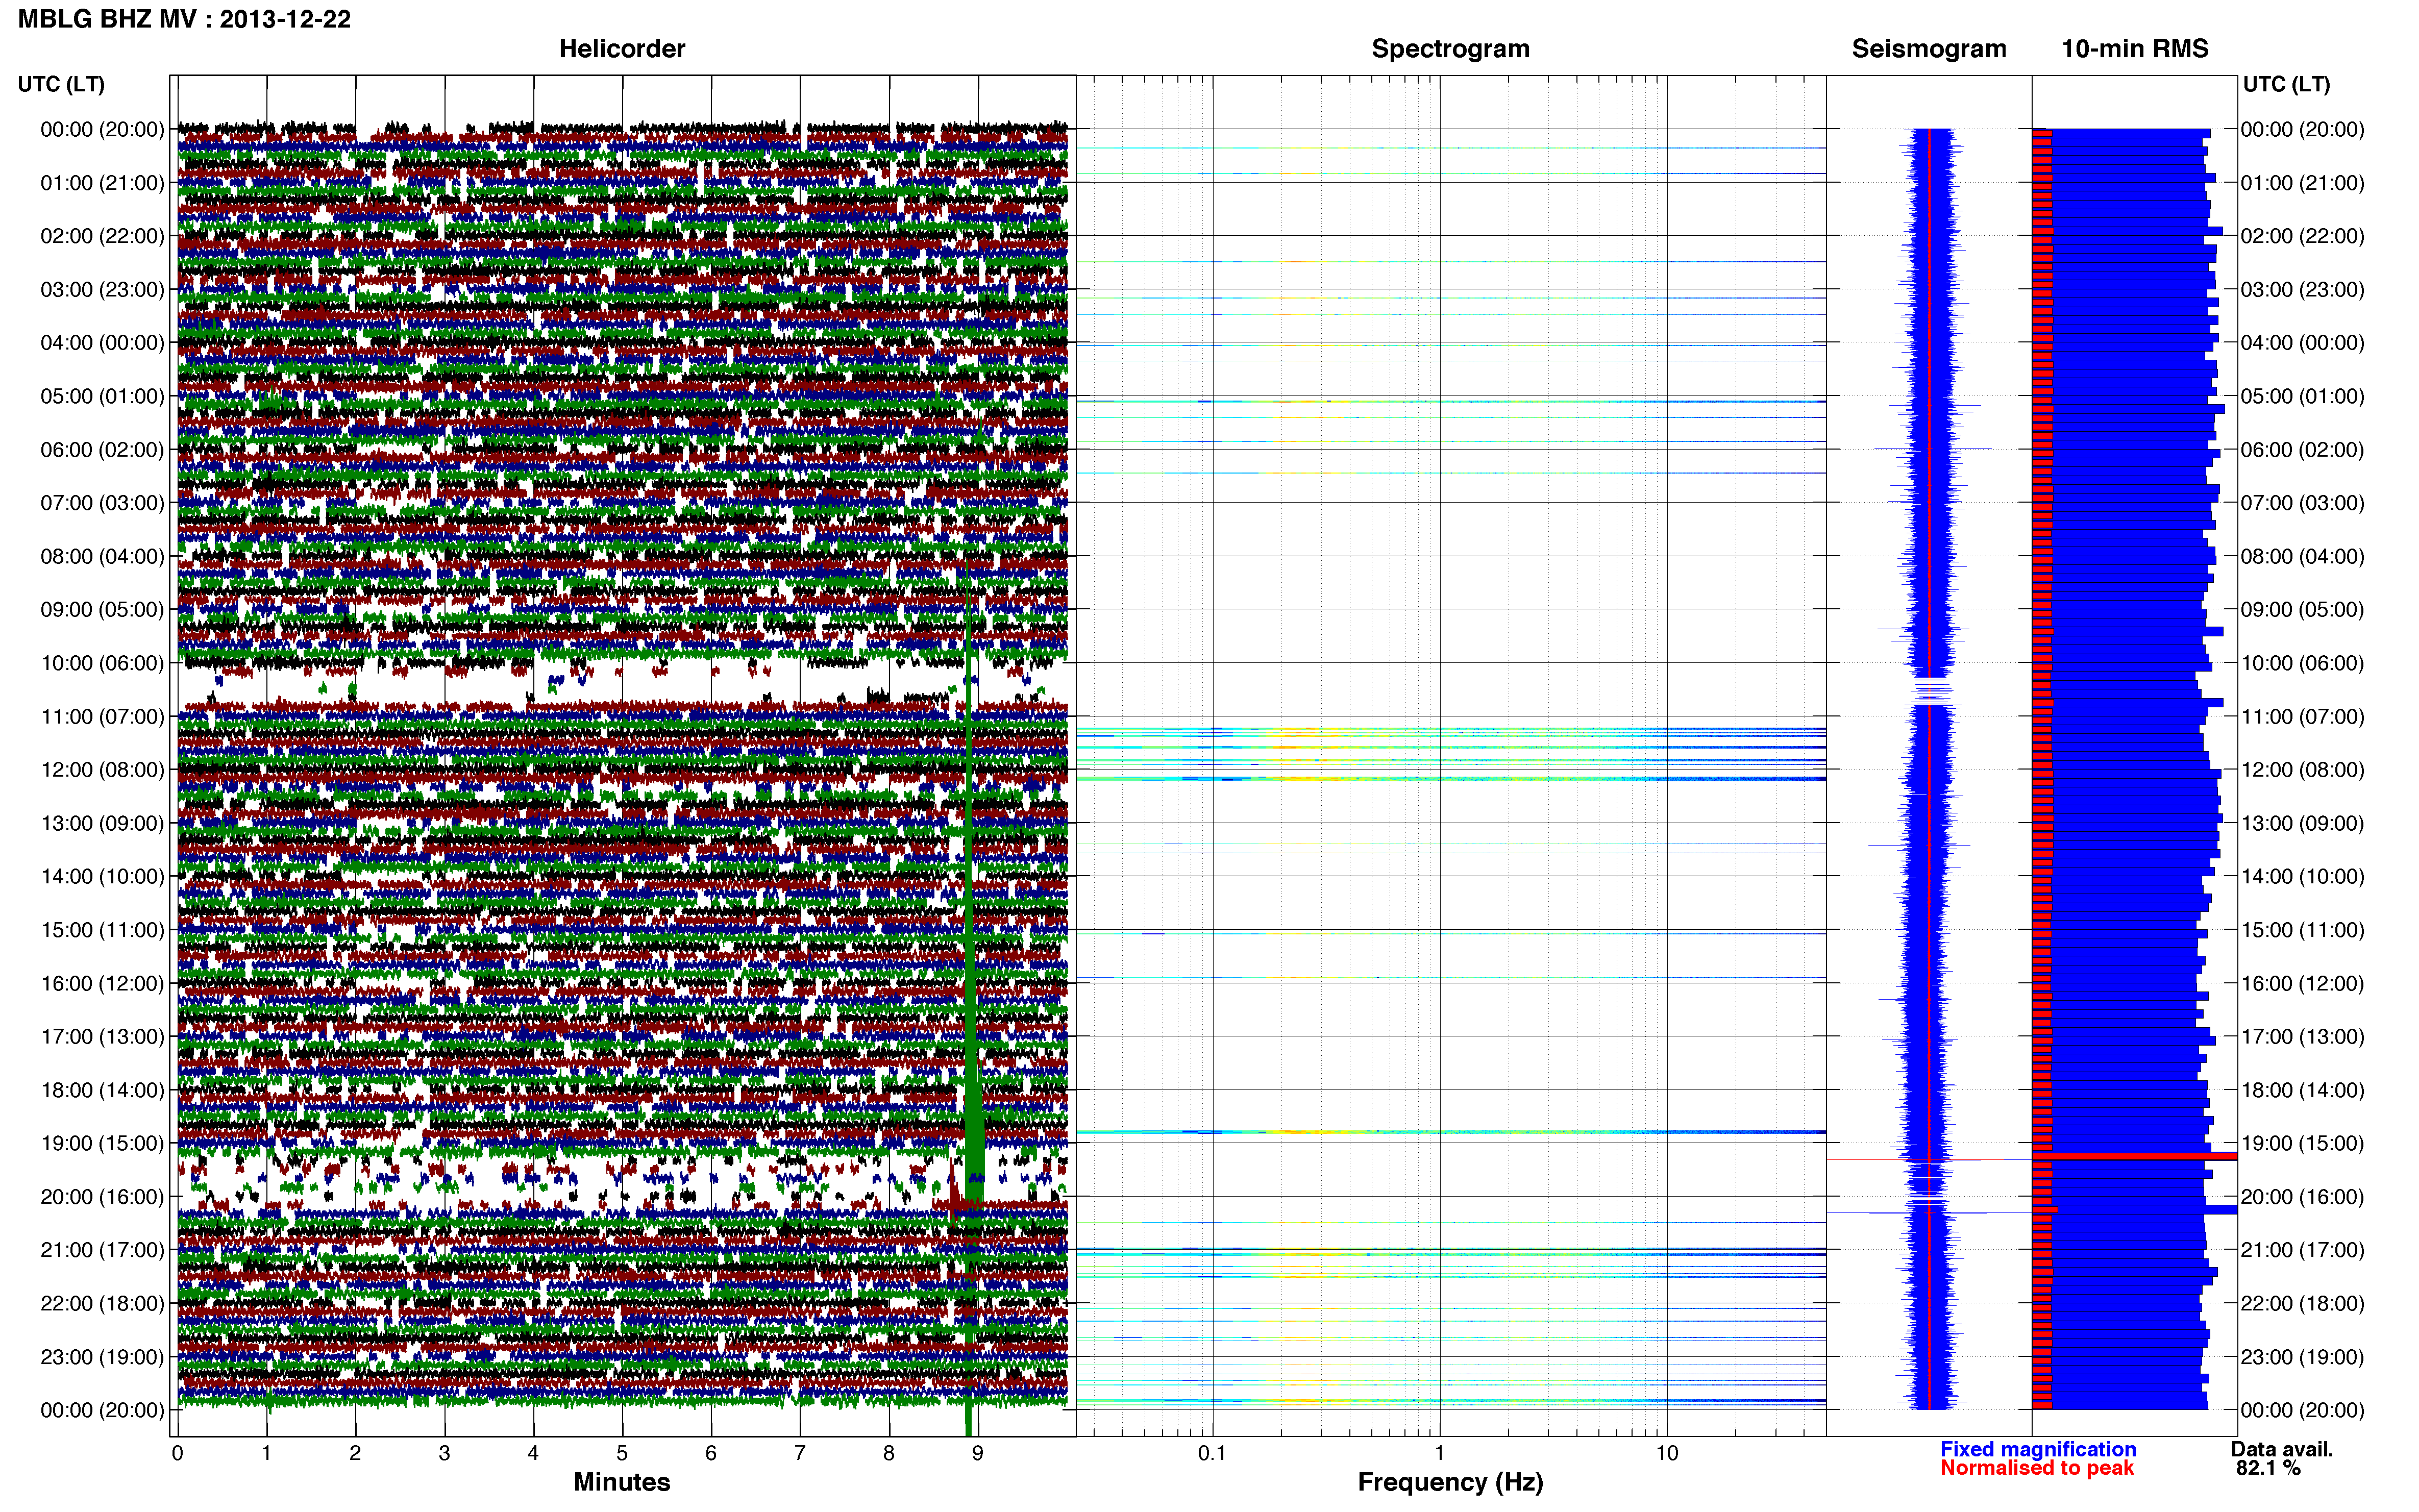Select left time label '15:00 (11:00)'

pyautogui.click(x=102, y=930)
